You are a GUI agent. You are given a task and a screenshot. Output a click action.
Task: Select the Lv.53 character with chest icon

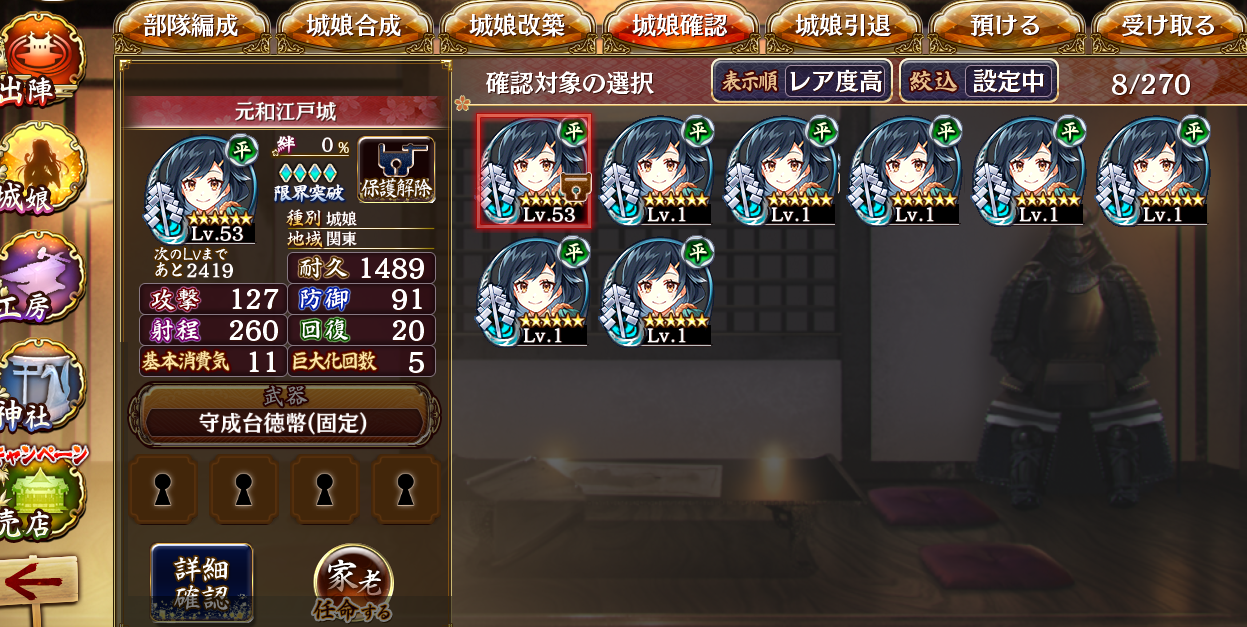point(534,171)
